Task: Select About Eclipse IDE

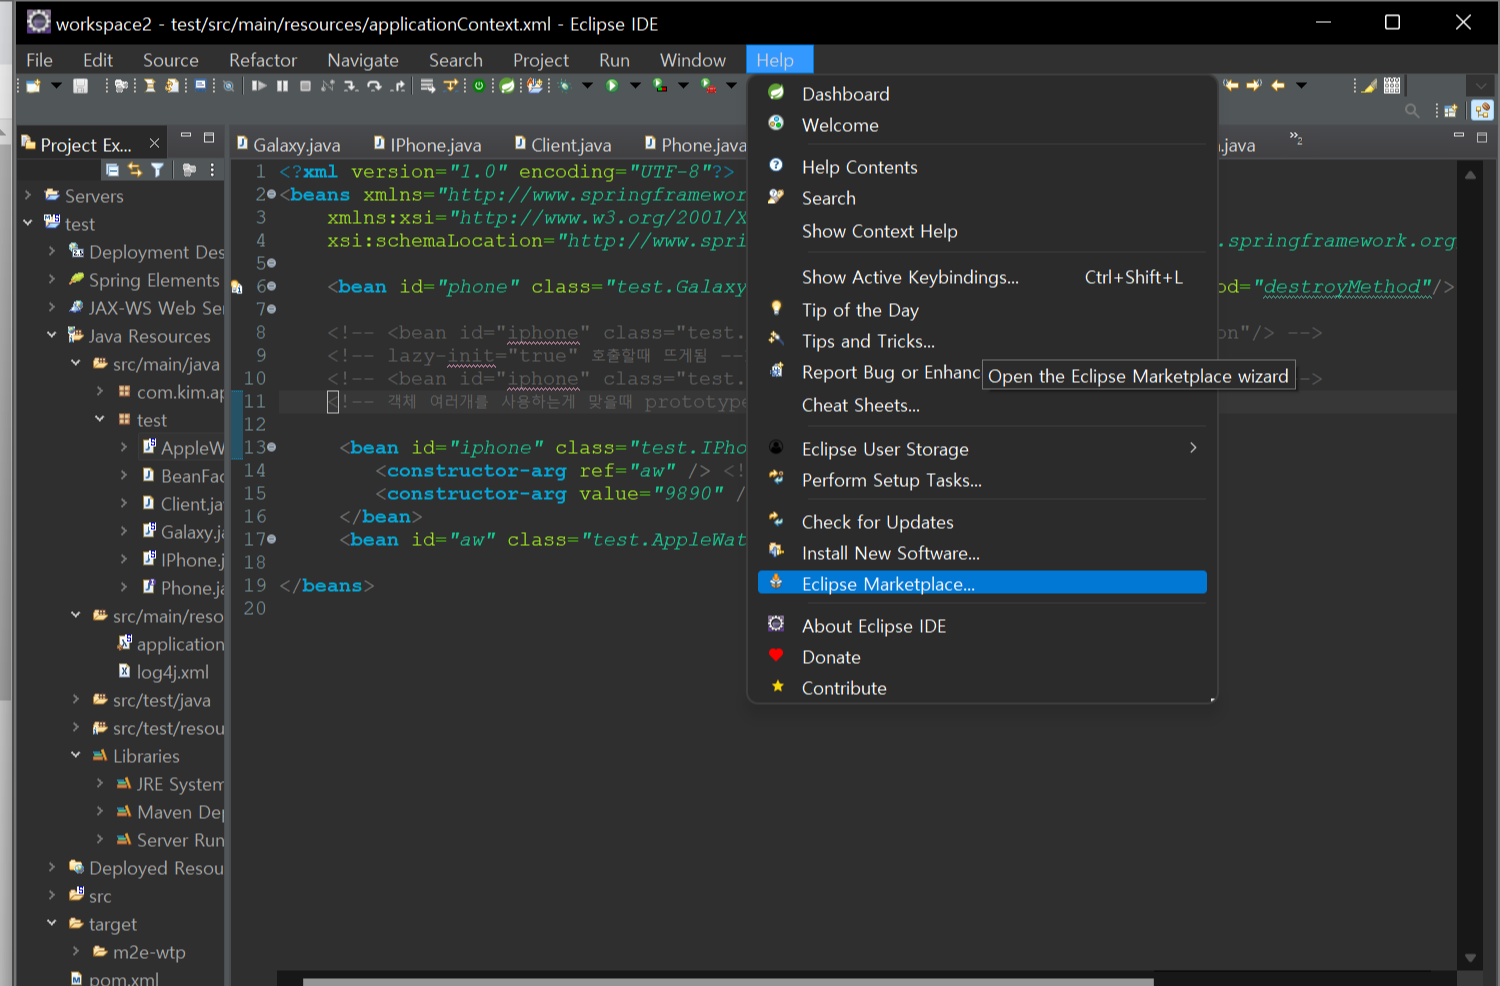Action: (982, 626)
